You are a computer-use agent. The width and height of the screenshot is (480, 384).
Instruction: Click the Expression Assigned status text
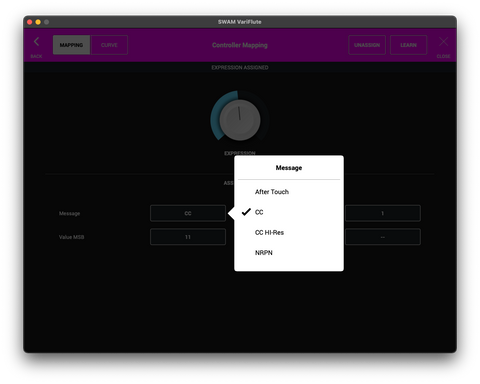[x=240, y=67]
